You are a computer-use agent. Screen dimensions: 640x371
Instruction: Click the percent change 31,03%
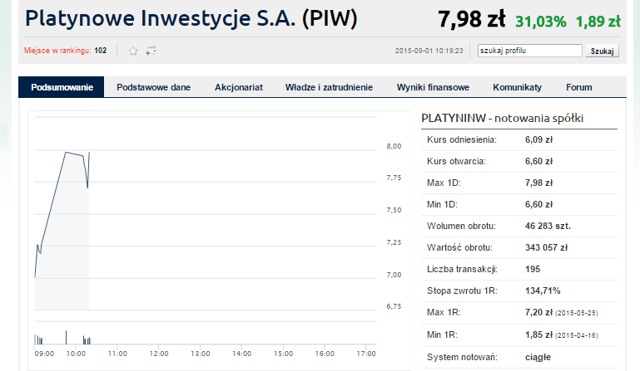(540, 22)
